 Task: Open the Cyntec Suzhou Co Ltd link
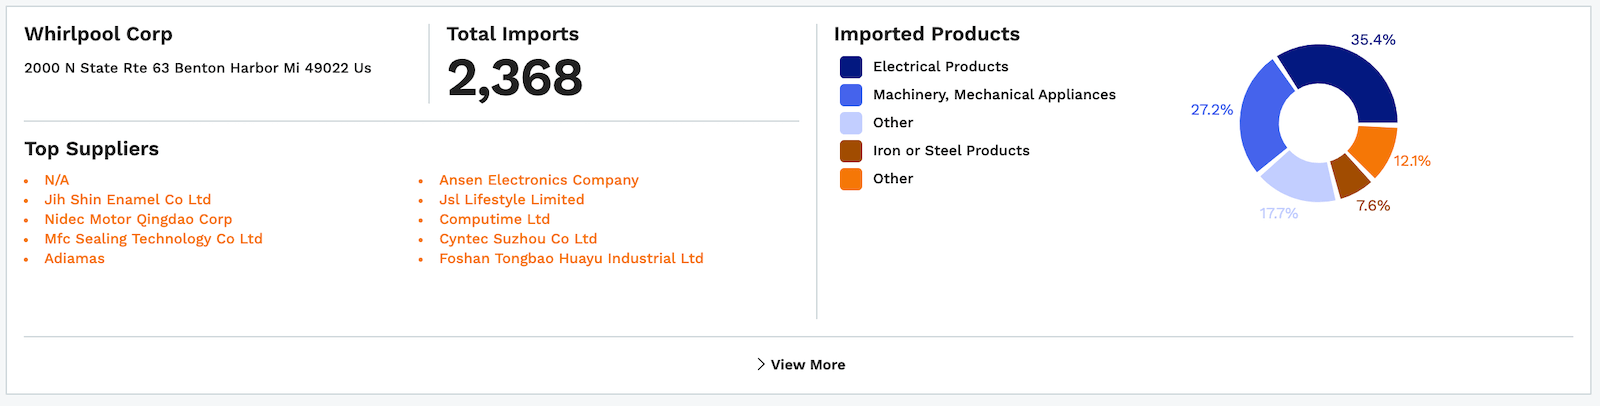pyautogui.click(x=517, y=238)
